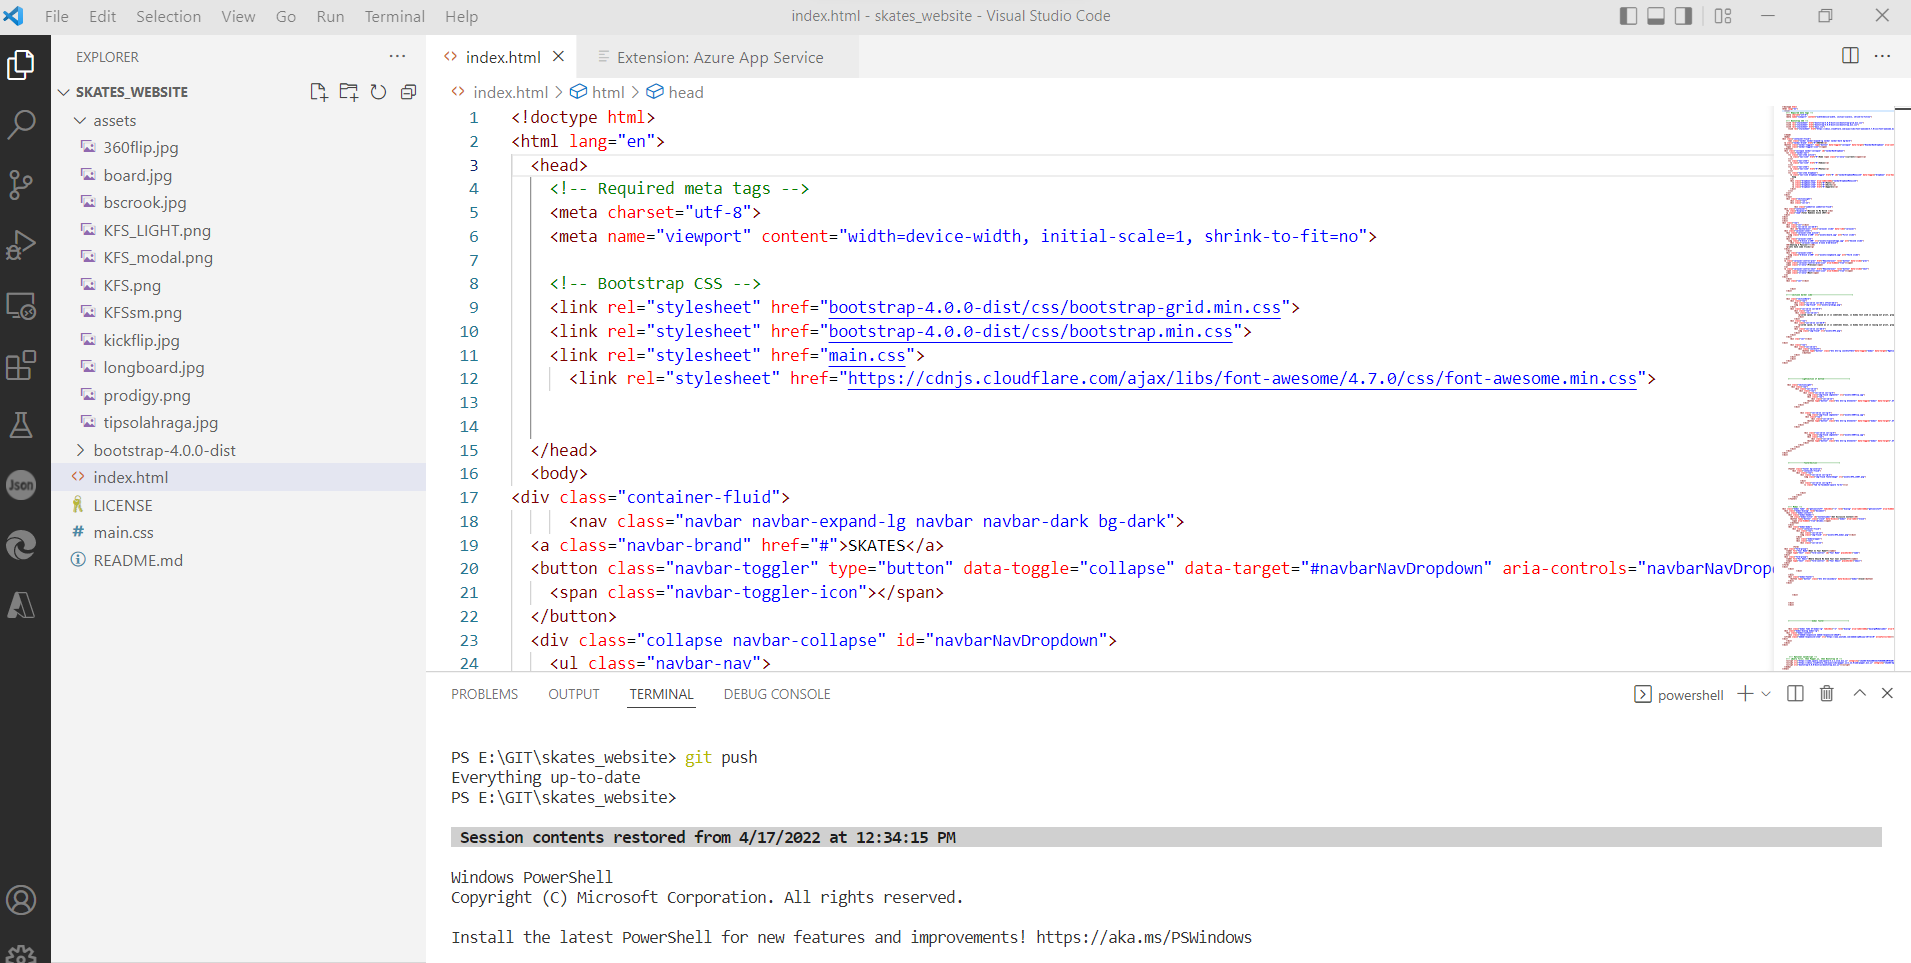Screen dimensions: 1911x963
Task: Open the File menu
Action: [x=57, y=16]
